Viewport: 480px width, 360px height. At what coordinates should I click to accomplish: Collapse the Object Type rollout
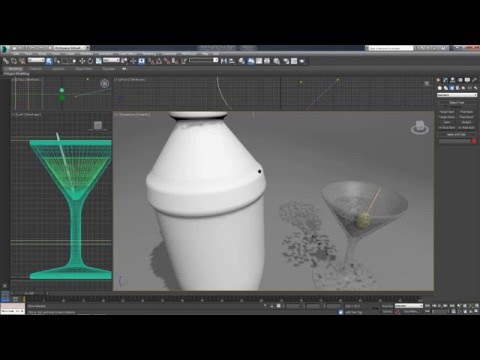click(457, 103)
